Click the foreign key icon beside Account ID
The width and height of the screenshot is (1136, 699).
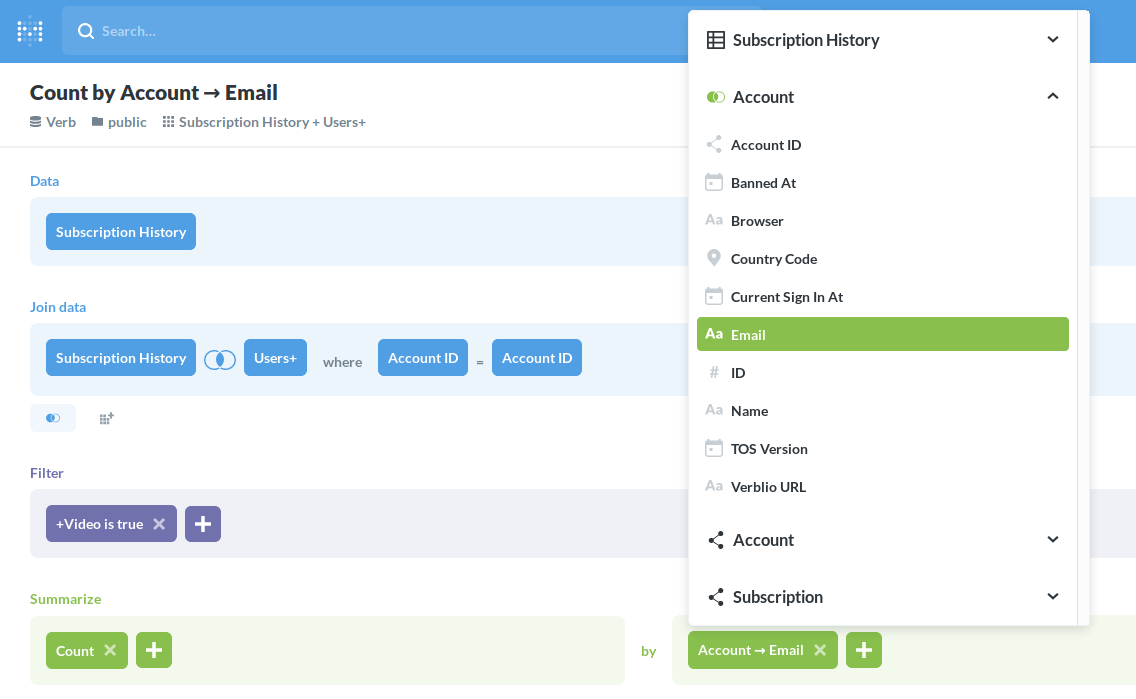[714, 144]
